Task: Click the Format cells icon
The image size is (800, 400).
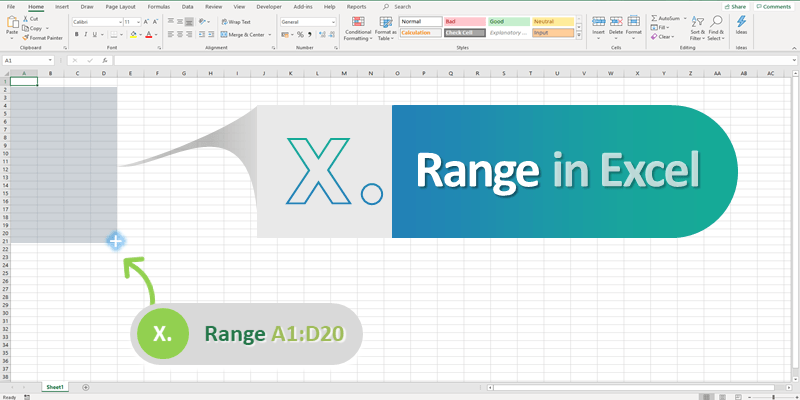Action: click(634, 21)
